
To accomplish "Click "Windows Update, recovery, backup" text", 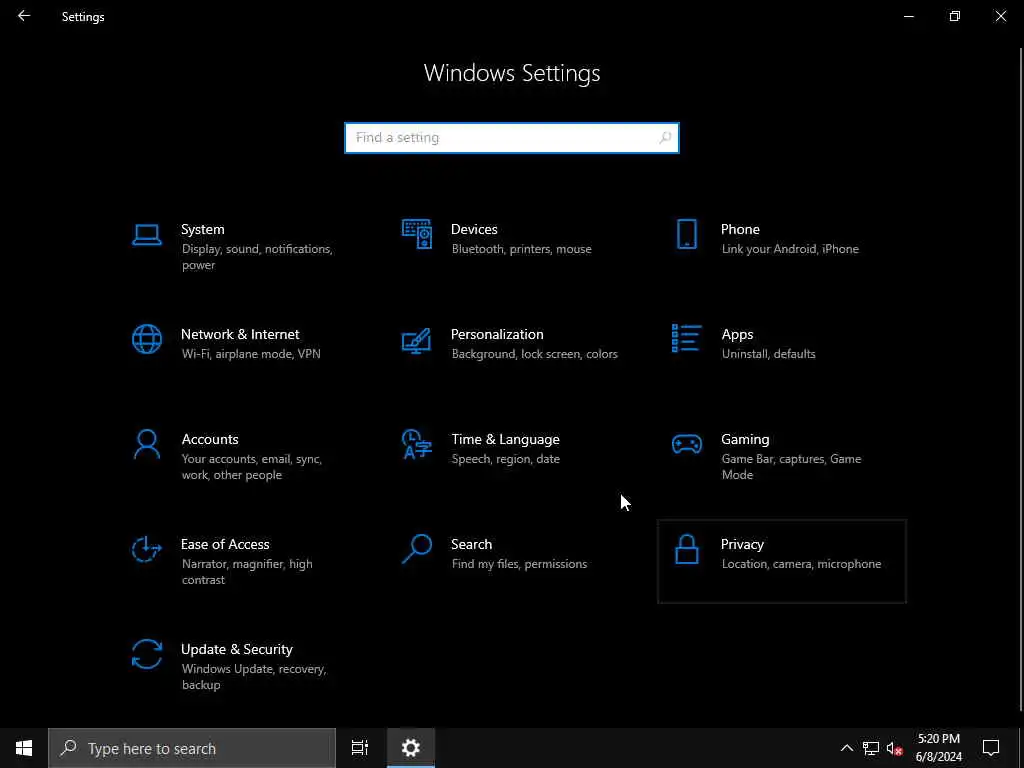I will 253,677.
